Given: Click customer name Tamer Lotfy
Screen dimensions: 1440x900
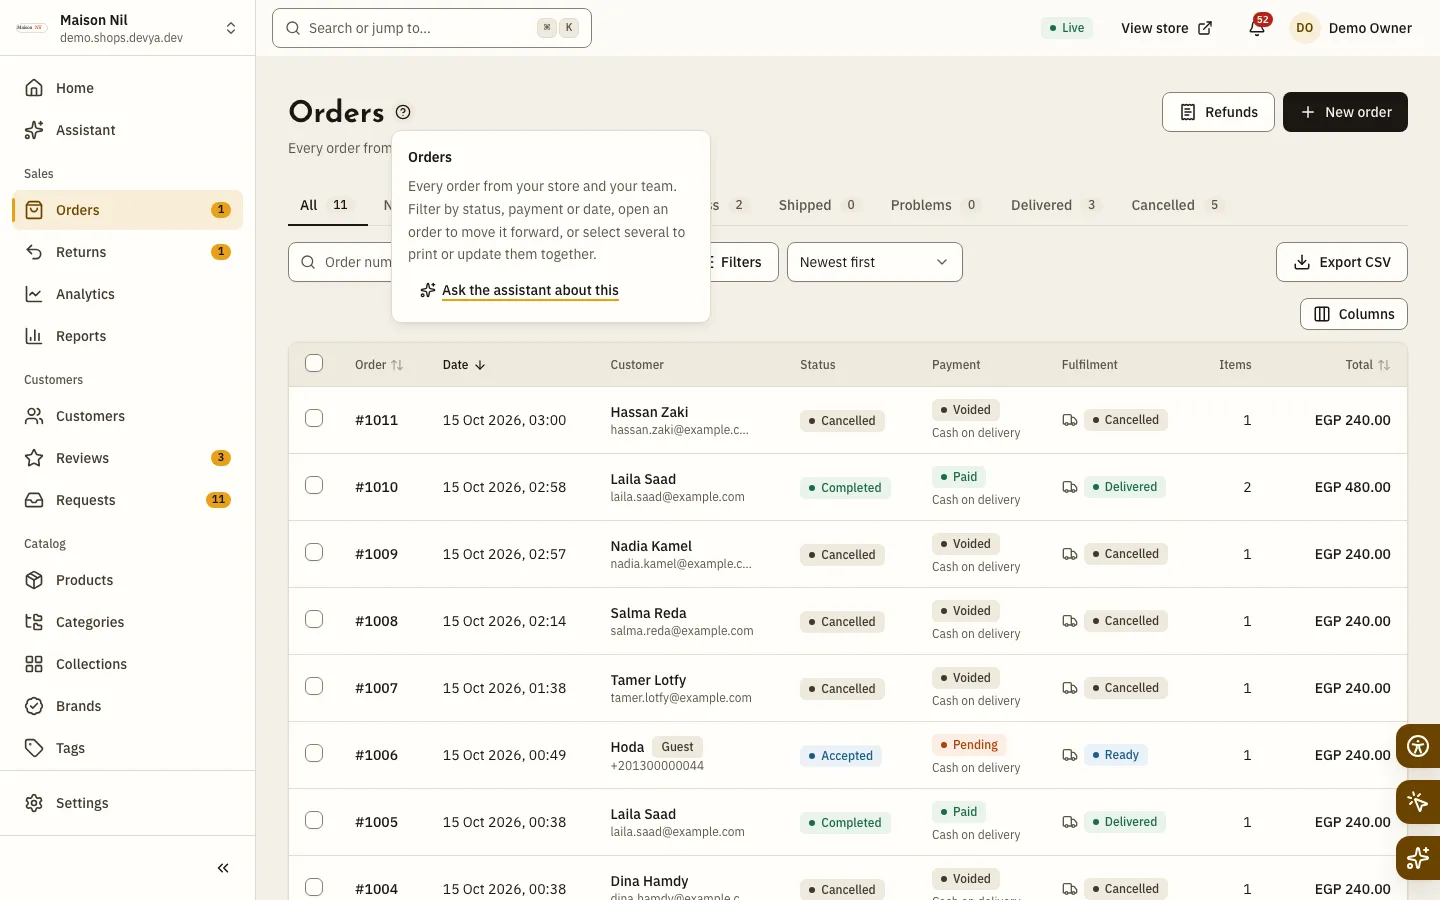Looking at the screenshot, I should [648, 680].
